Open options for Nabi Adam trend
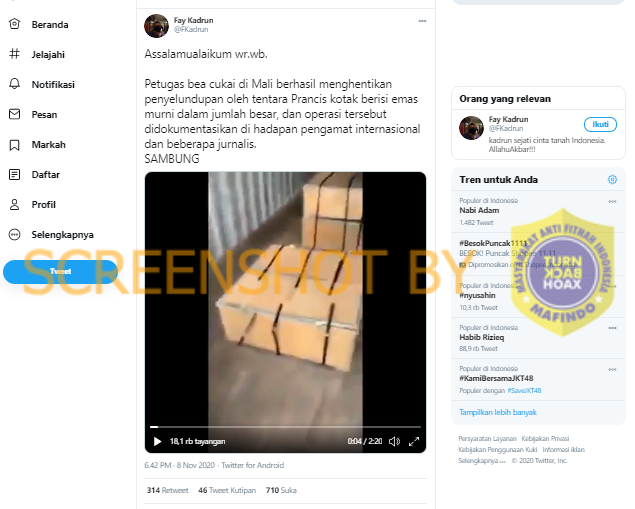 (x=612, y=201)
